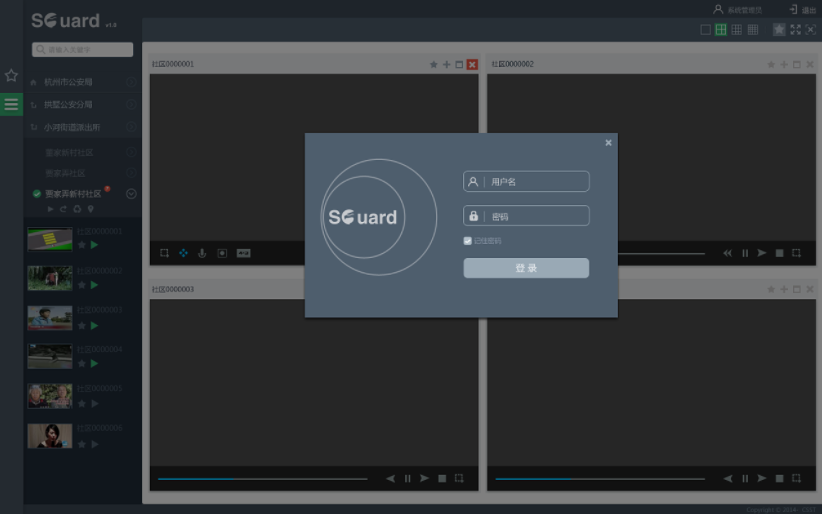822x514 pixels.
Task: Click the 退出 logout link
Action: tap(802, 9)
